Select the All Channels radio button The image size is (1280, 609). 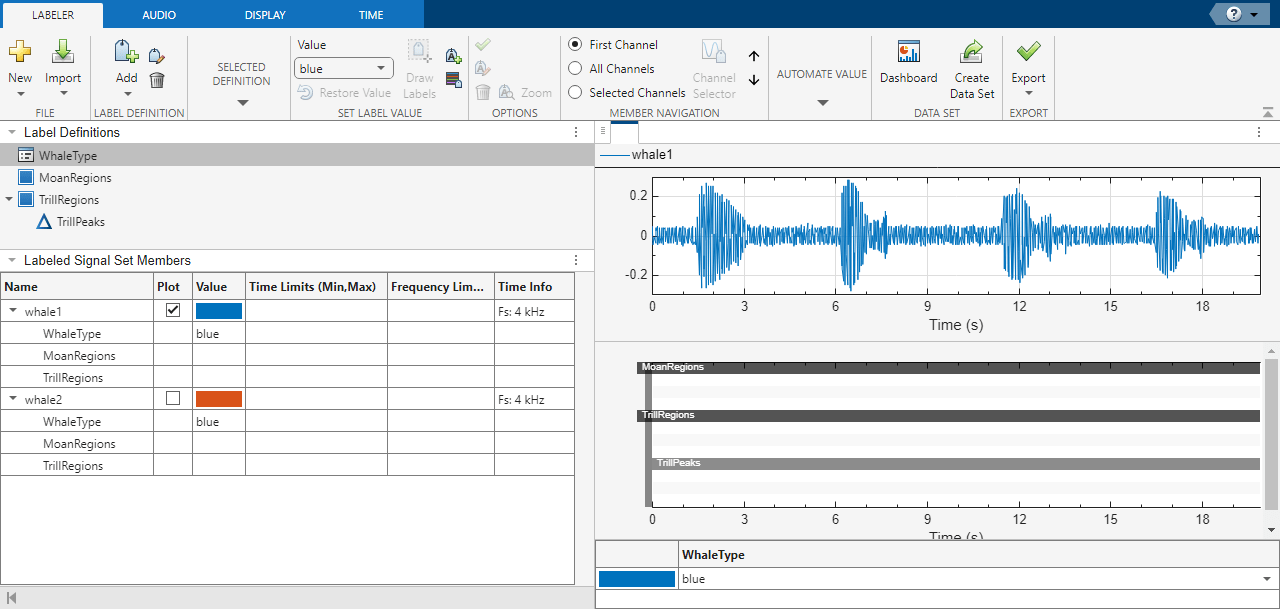point(575,69)
